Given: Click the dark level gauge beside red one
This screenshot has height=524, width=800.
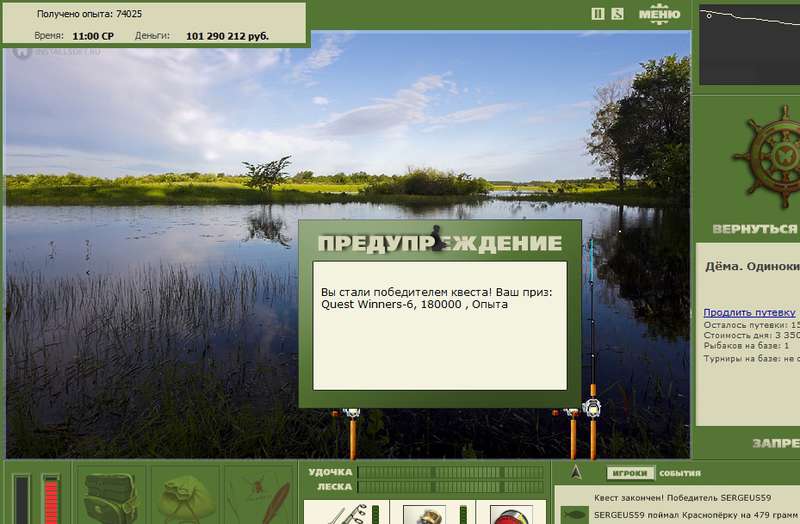Looking at the screenshot, I should (x=22, y=499).
